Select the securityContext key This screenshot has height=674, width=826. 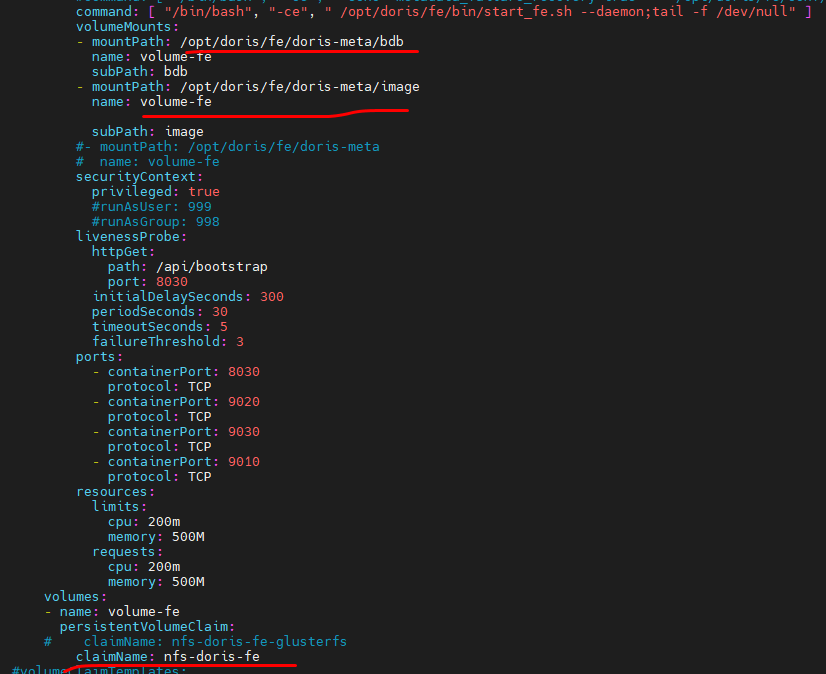(140, 176)
